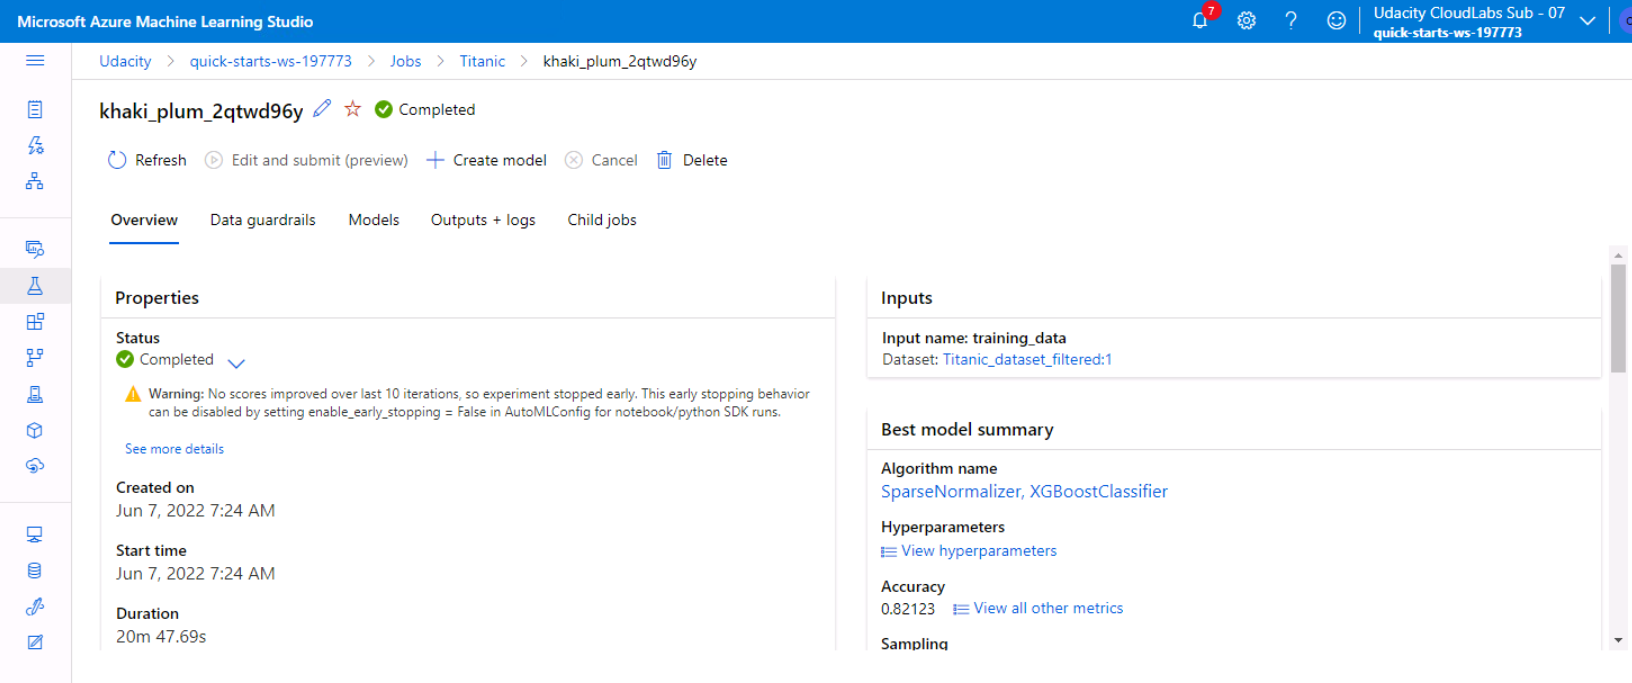Open notifications bell with 7 alerts
This screenshot has width=1632, height=683.
point(1202,19)
